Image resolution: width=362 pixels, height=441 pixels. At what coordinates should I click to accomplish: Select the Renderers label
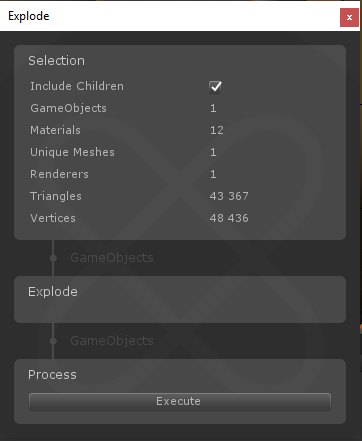pyautogui.click(x=59, y=174)
